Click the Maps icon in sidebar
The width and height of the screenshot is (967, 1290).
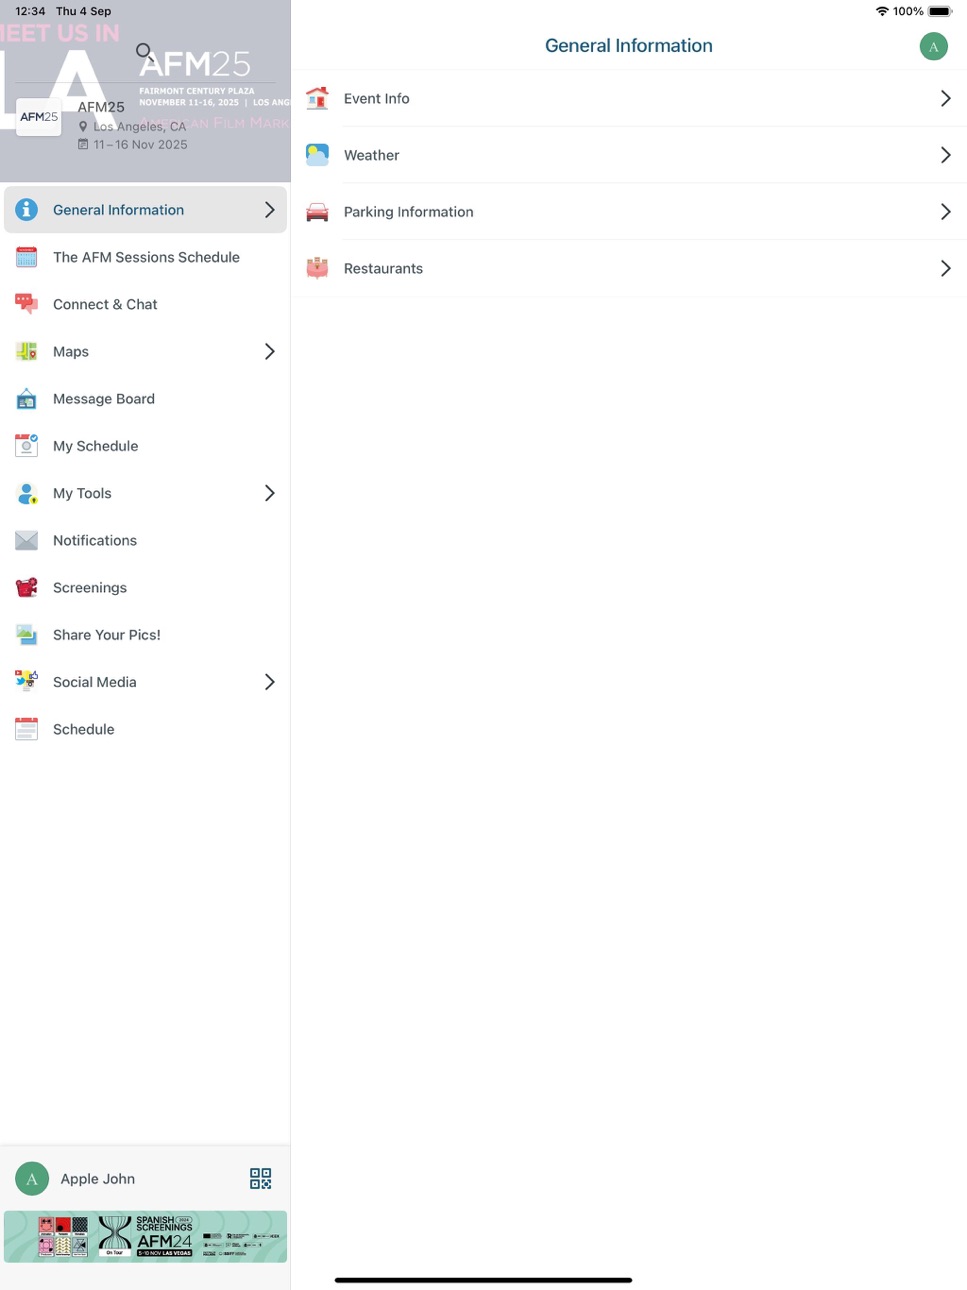[x=27, y=351]
